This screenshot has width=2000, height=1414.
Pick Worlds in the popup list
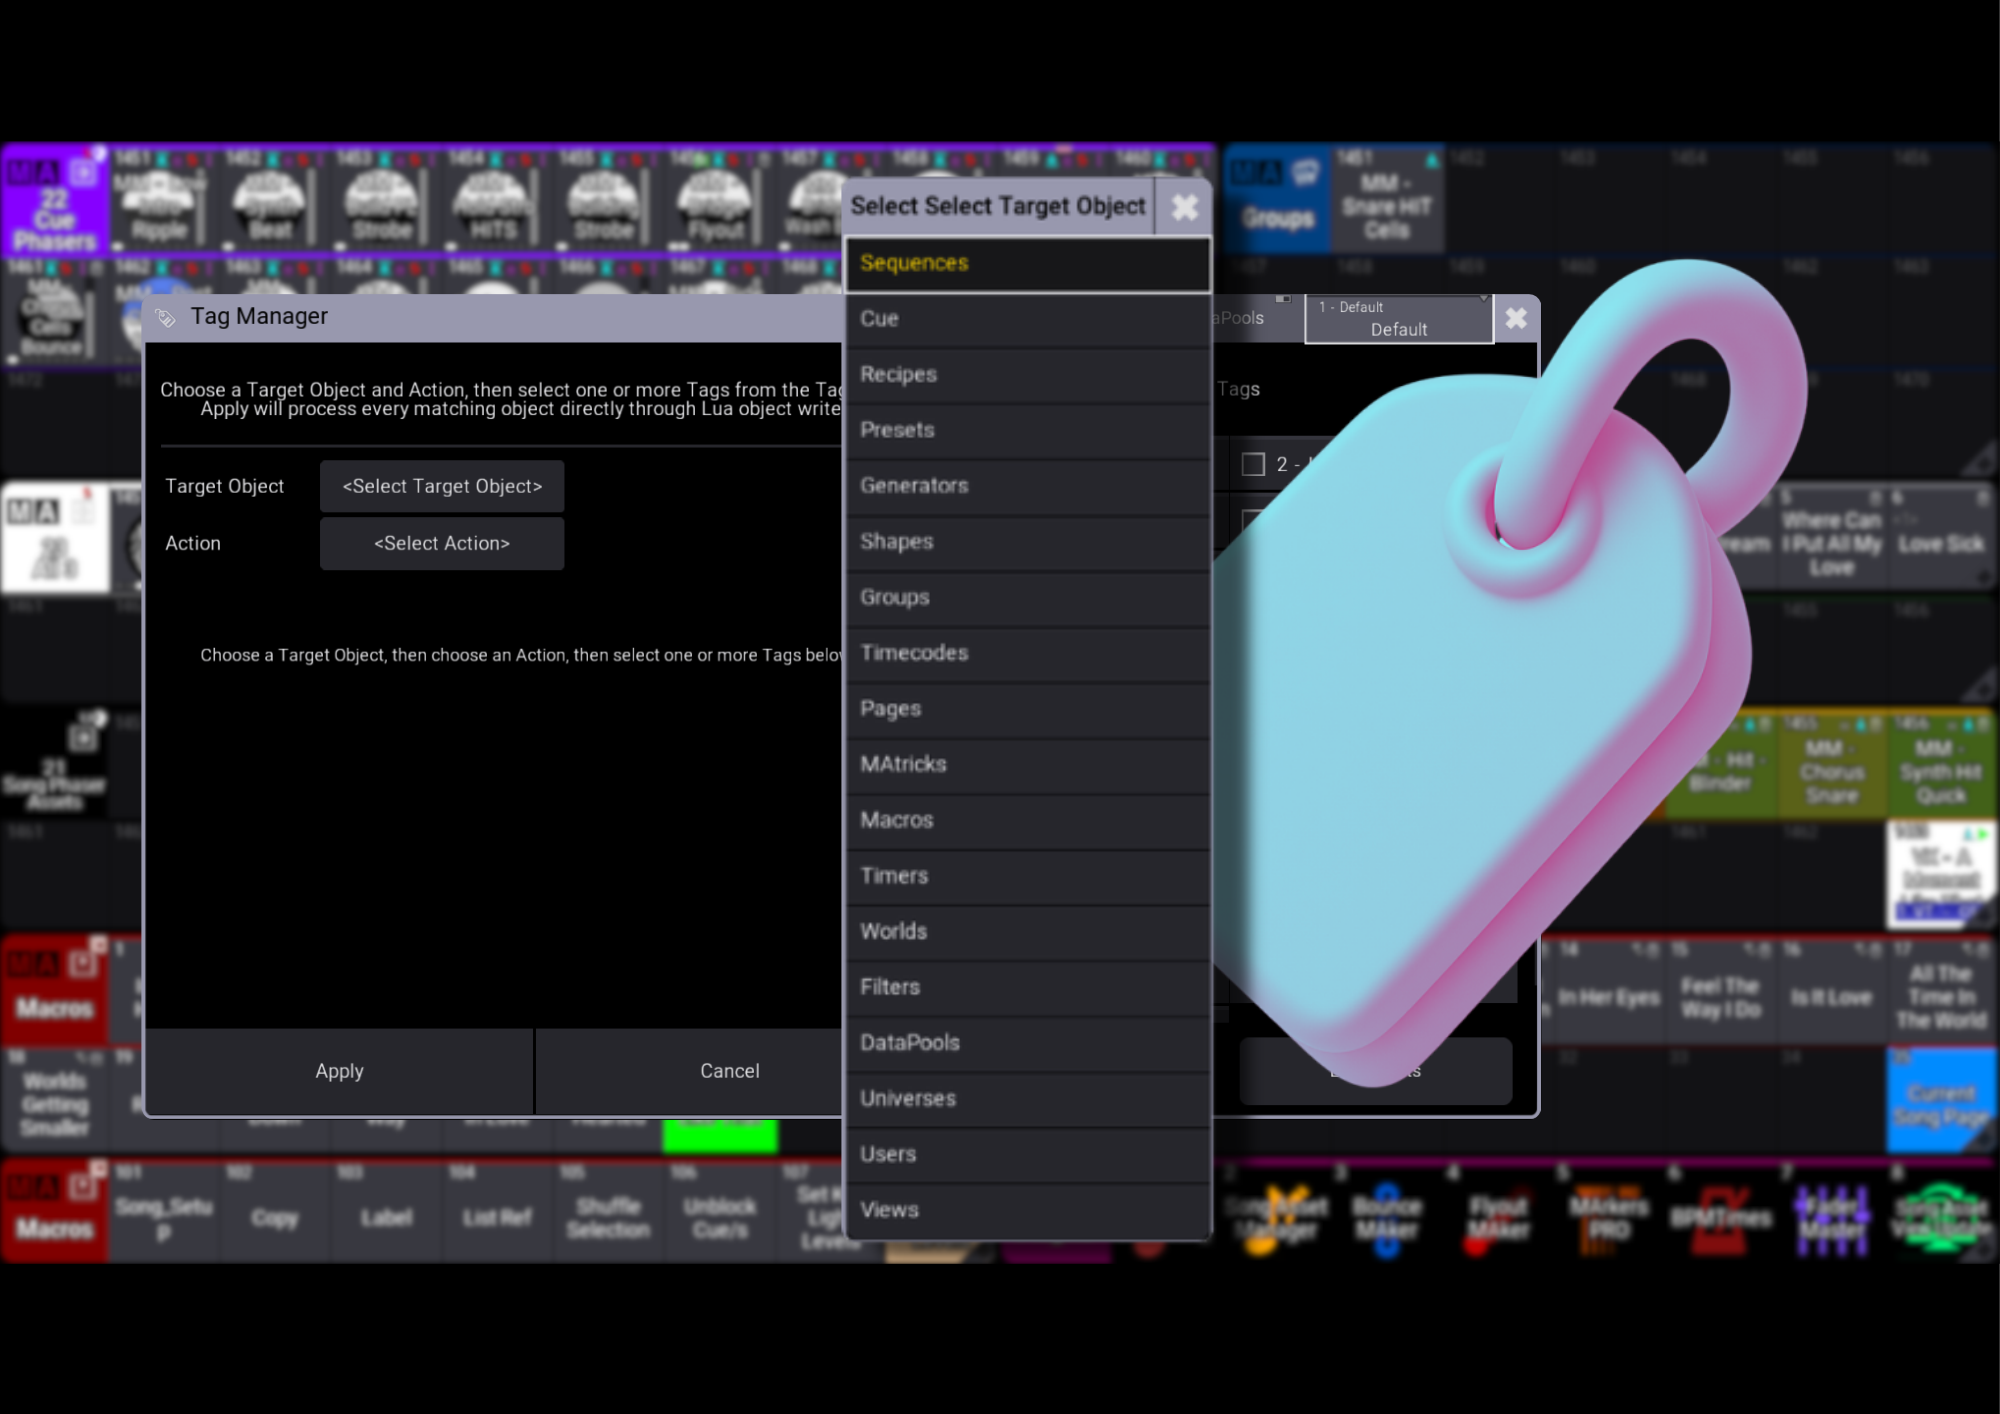coord(1027,931)
